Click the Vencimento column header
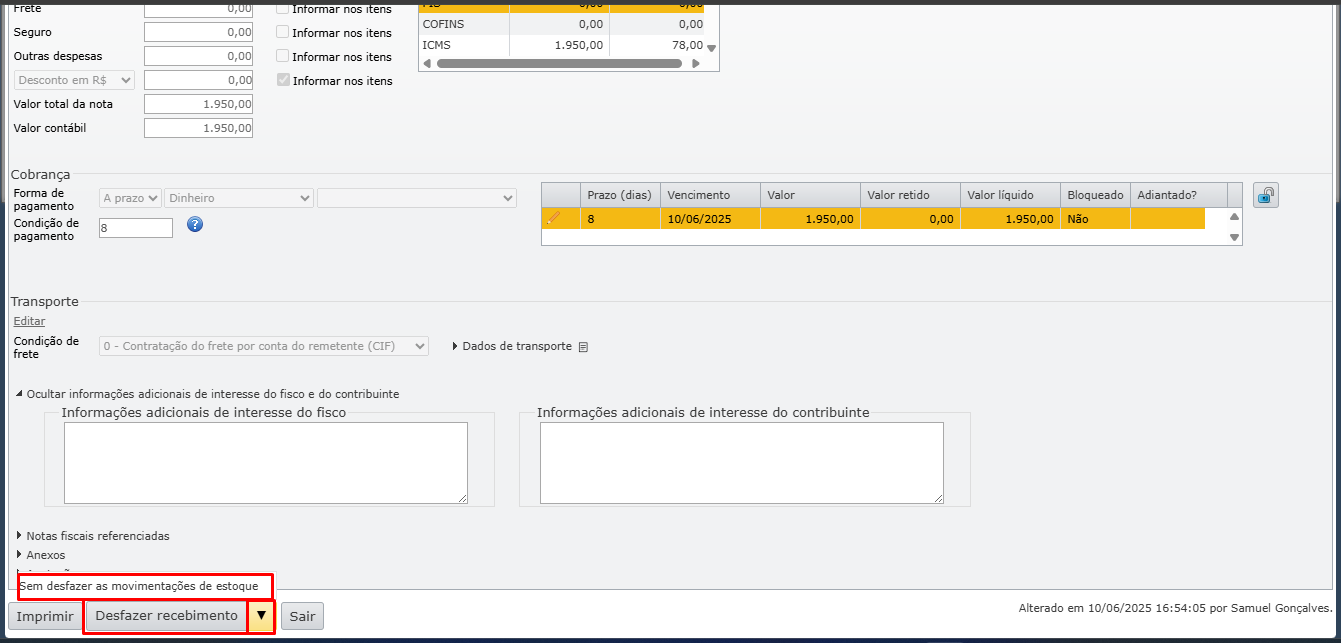 (710, 195)
